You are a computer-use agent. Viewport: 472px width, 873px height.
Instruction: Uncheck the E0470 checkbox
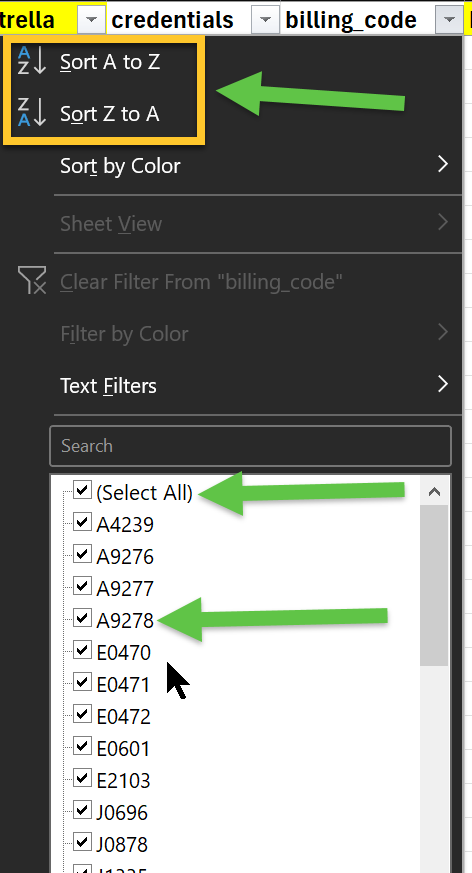82,650
